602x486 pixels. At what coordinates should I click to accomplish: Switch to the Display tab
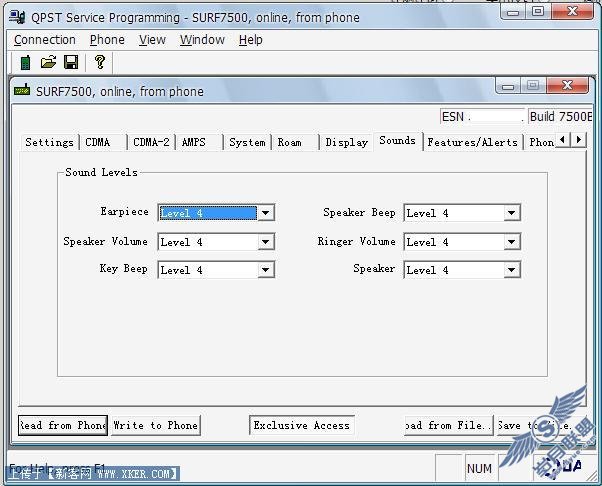(346, 142)
